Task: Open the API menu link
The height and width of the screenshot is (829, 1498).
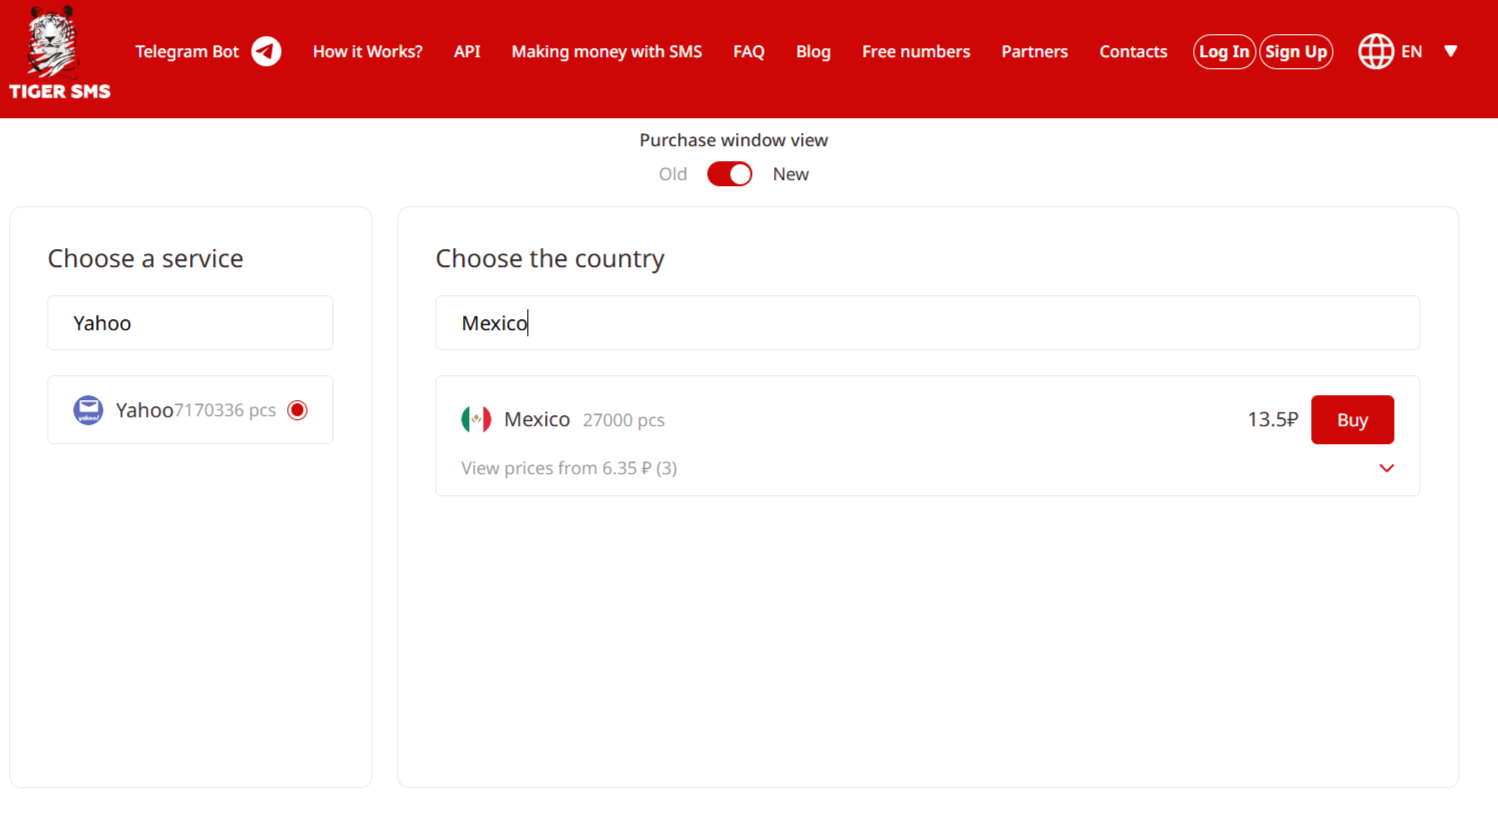Action: 467,51
